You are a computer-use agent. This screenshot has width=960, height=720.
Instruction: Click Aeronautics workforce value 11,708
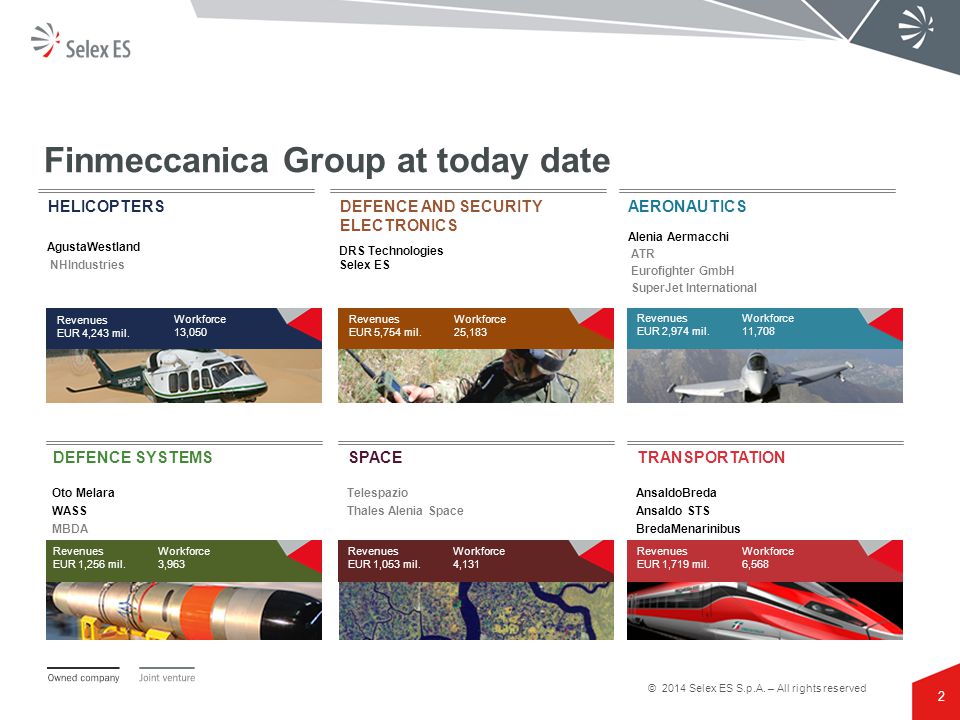[x=758, y=331]
